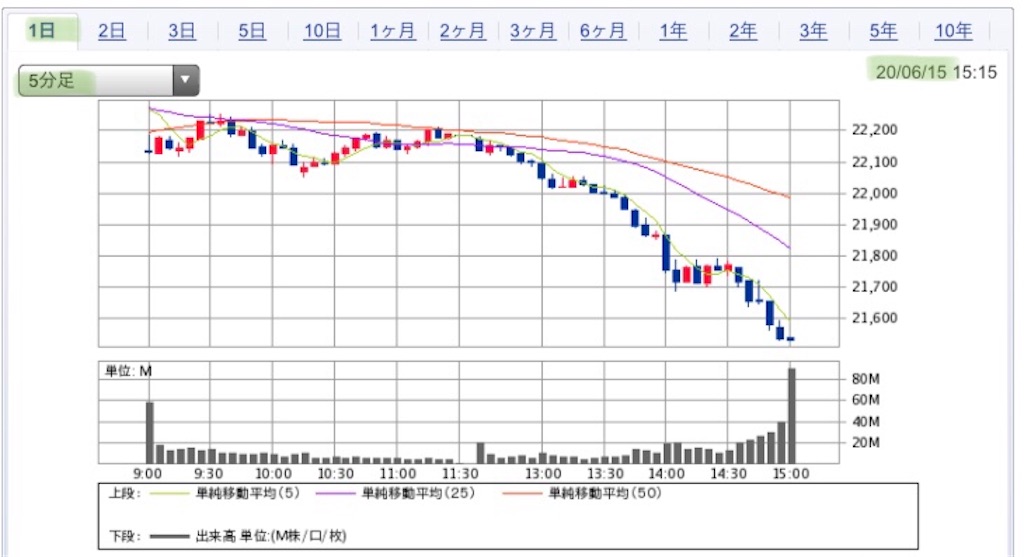The image size is (1024, 557).
Task: Click the 21,600 price axis label
Action: pyautogui.click(x=874, y=318)
